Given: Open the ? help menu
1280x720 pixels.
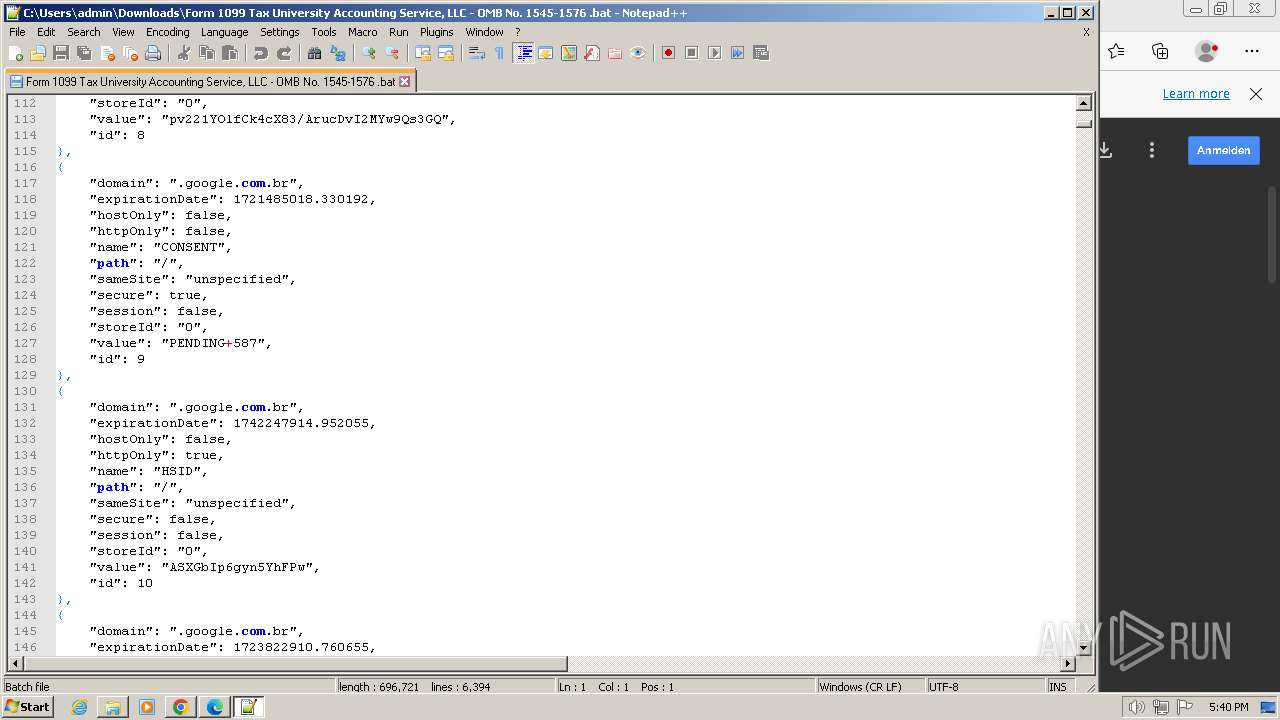Looking at the screenshot, I should pos(518,32).
